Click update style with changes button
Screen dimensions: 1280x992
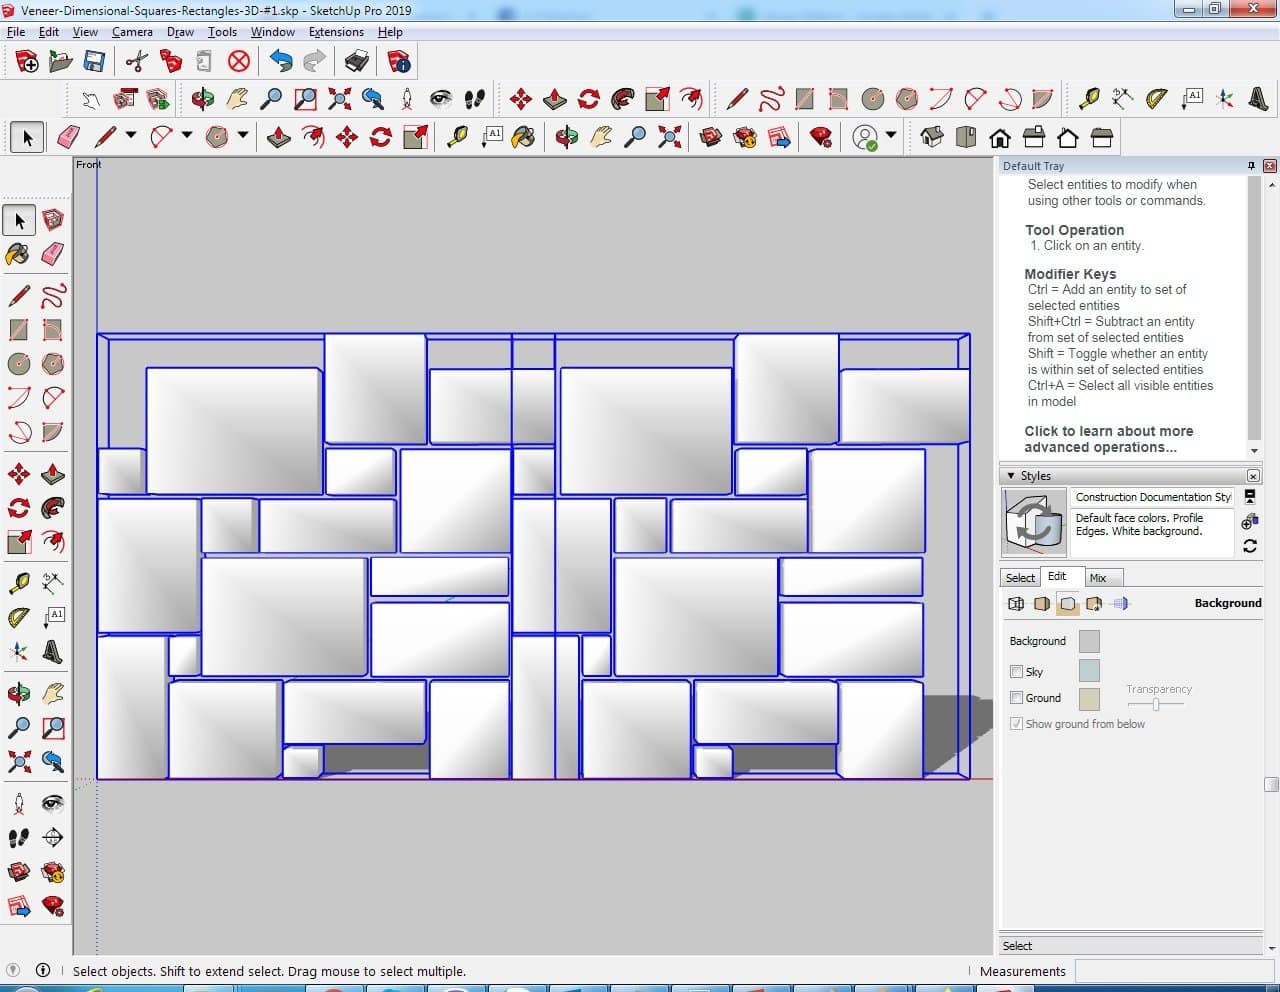[1250, 546]
